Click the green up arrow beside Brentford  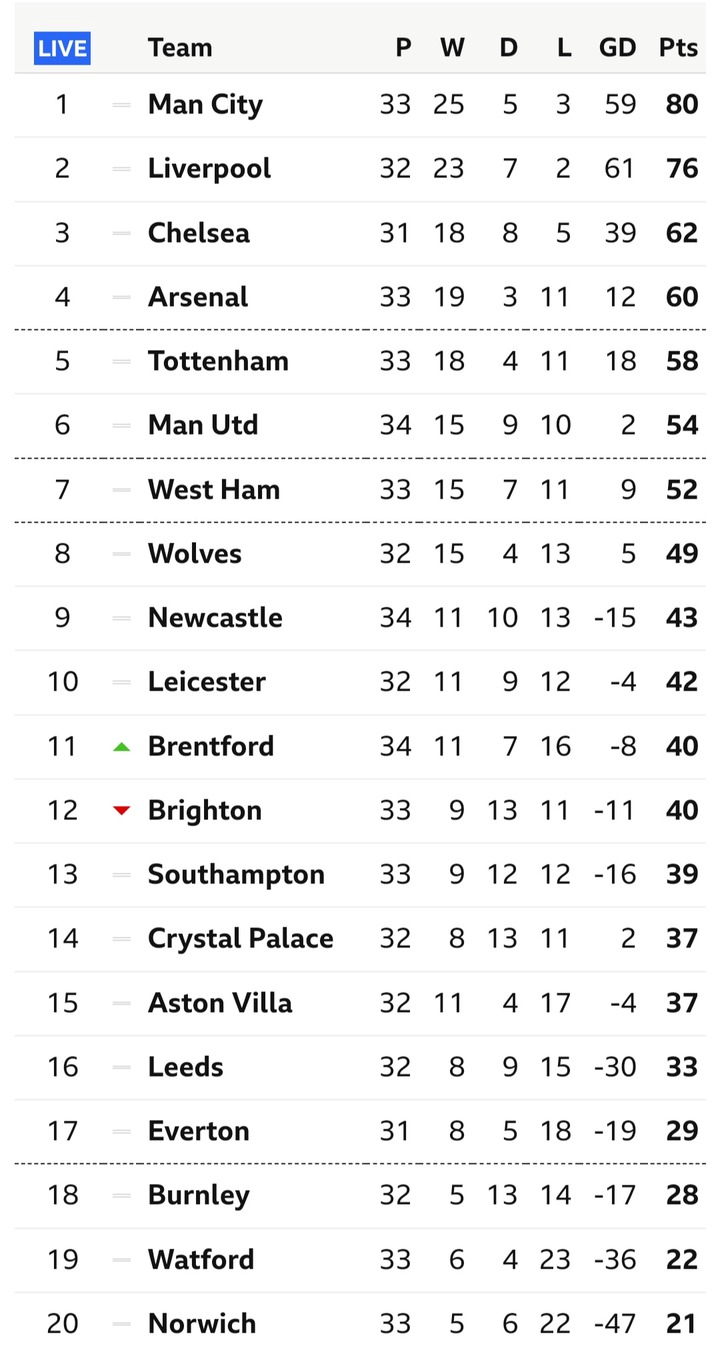click(x=122, y=746)
